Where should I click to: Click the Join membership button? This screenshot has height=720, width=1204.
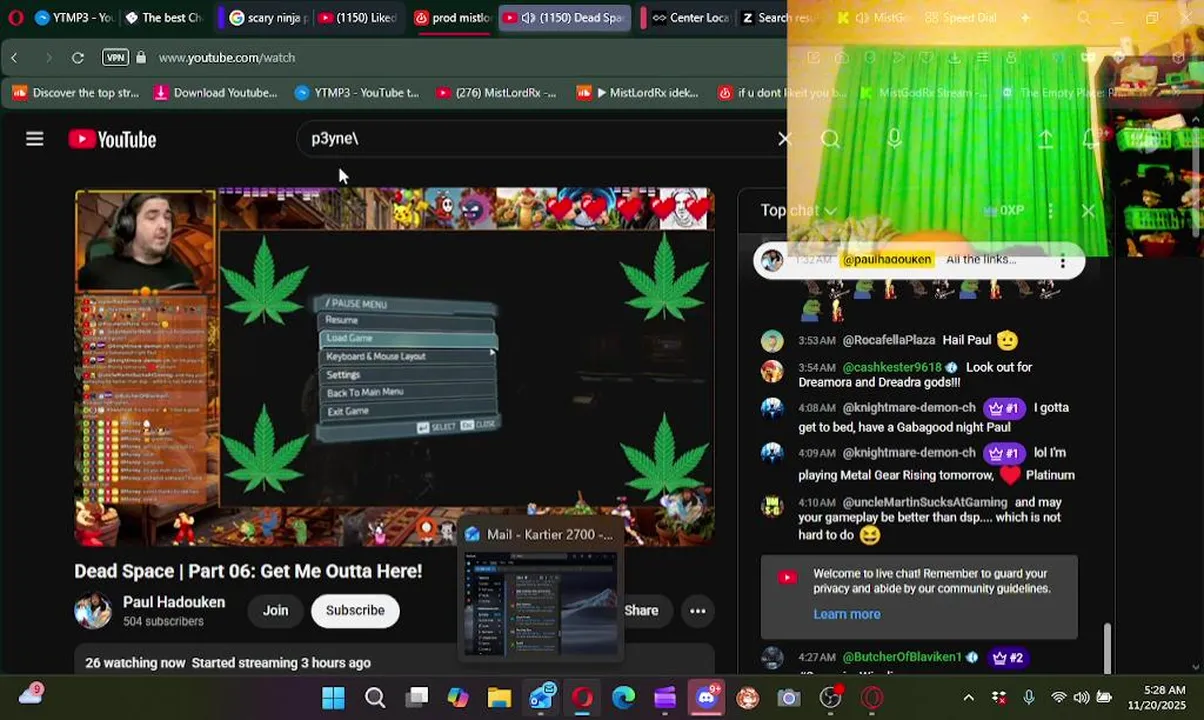pos(275,610)
